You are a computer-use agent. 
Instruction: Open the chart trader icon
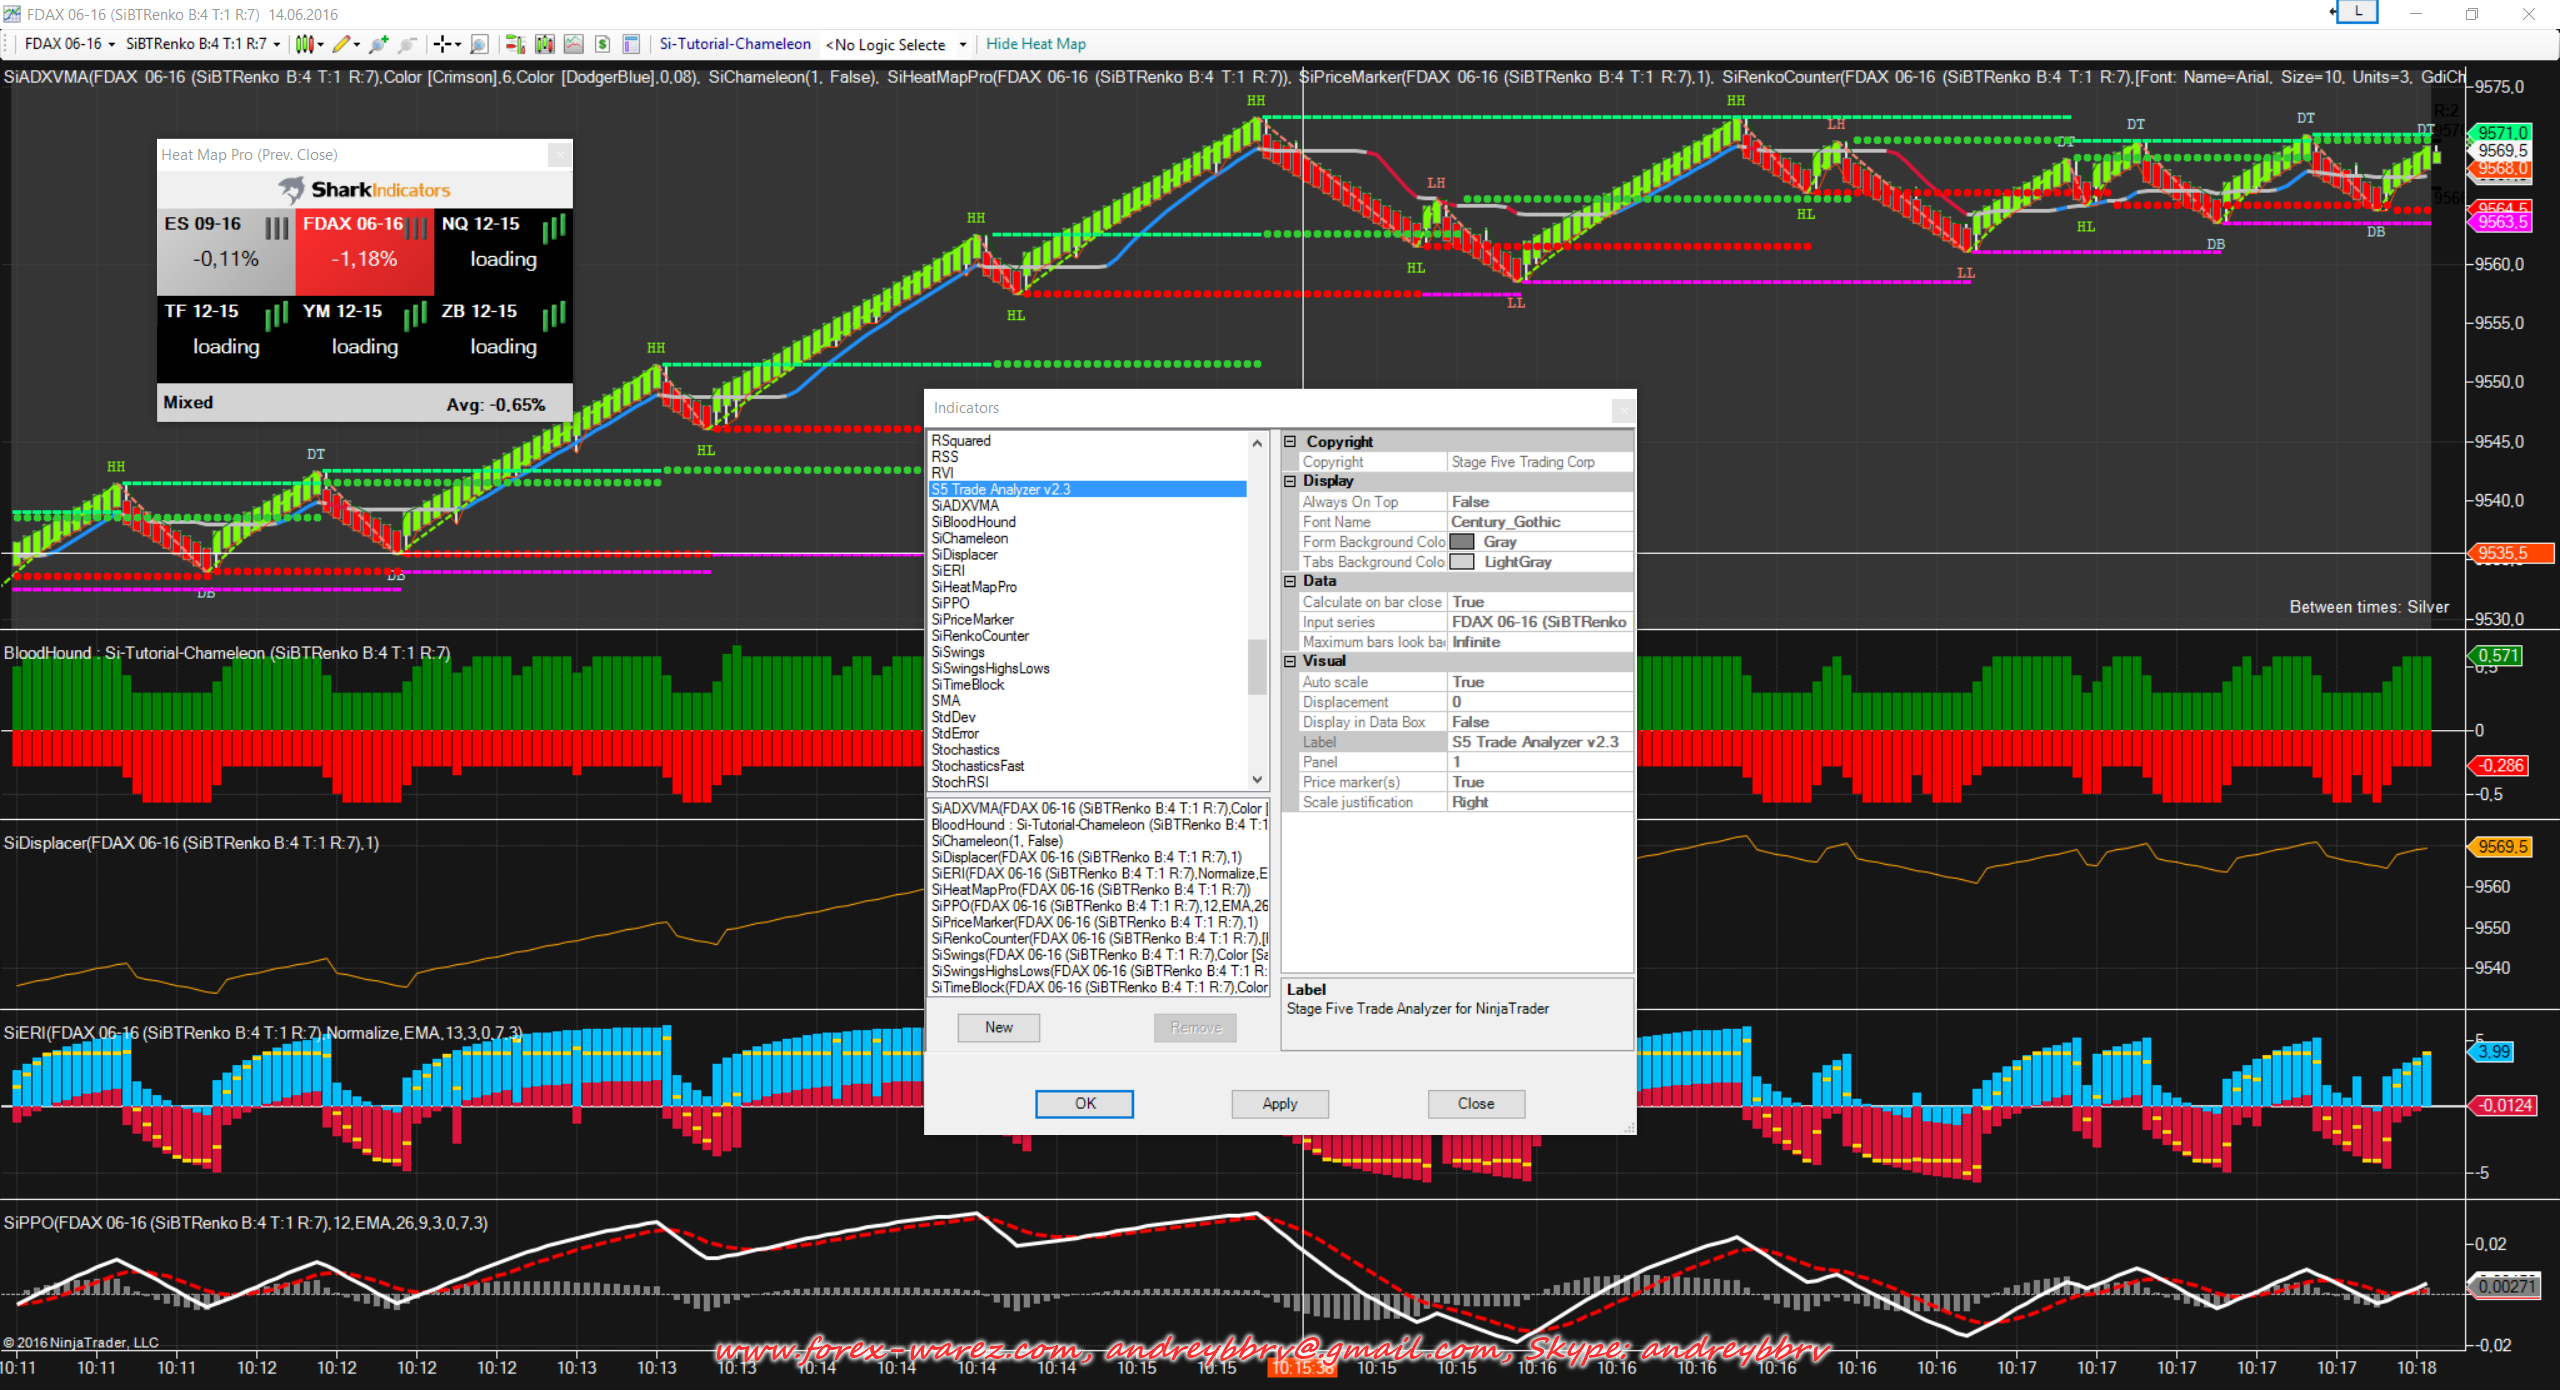[x=514, y=44]
